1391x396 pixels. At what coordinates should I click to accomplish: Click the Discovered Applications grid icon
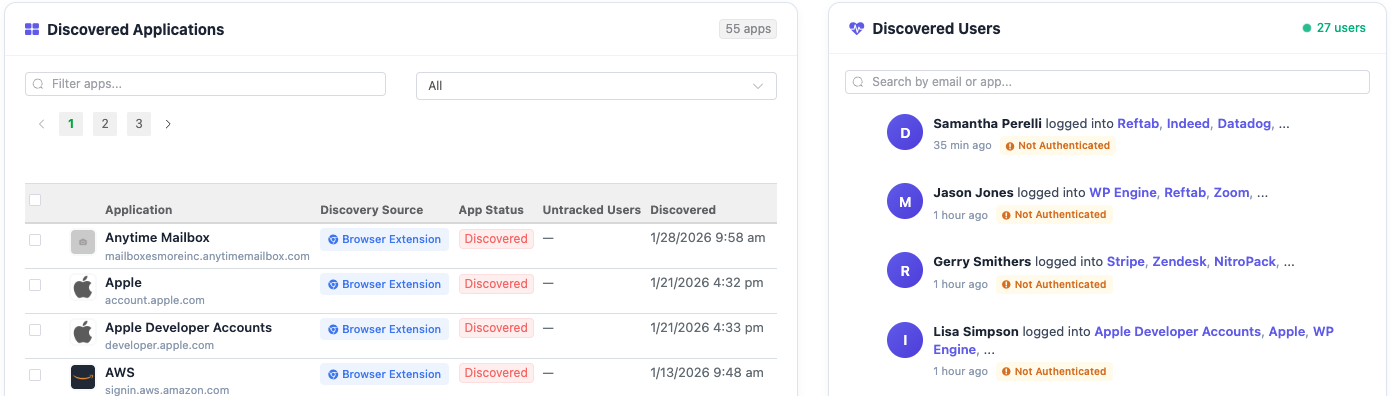32,30
